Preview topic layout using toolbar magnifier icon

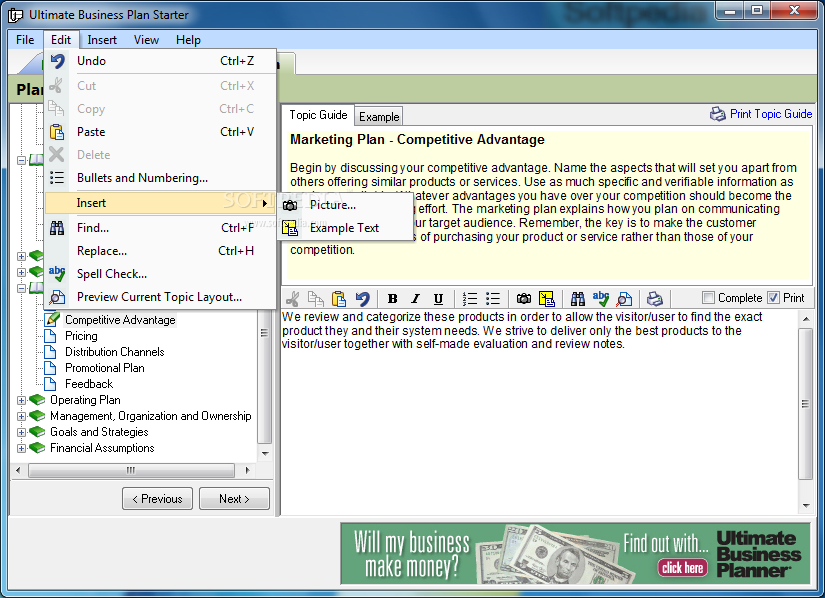[x=624, y=299]
